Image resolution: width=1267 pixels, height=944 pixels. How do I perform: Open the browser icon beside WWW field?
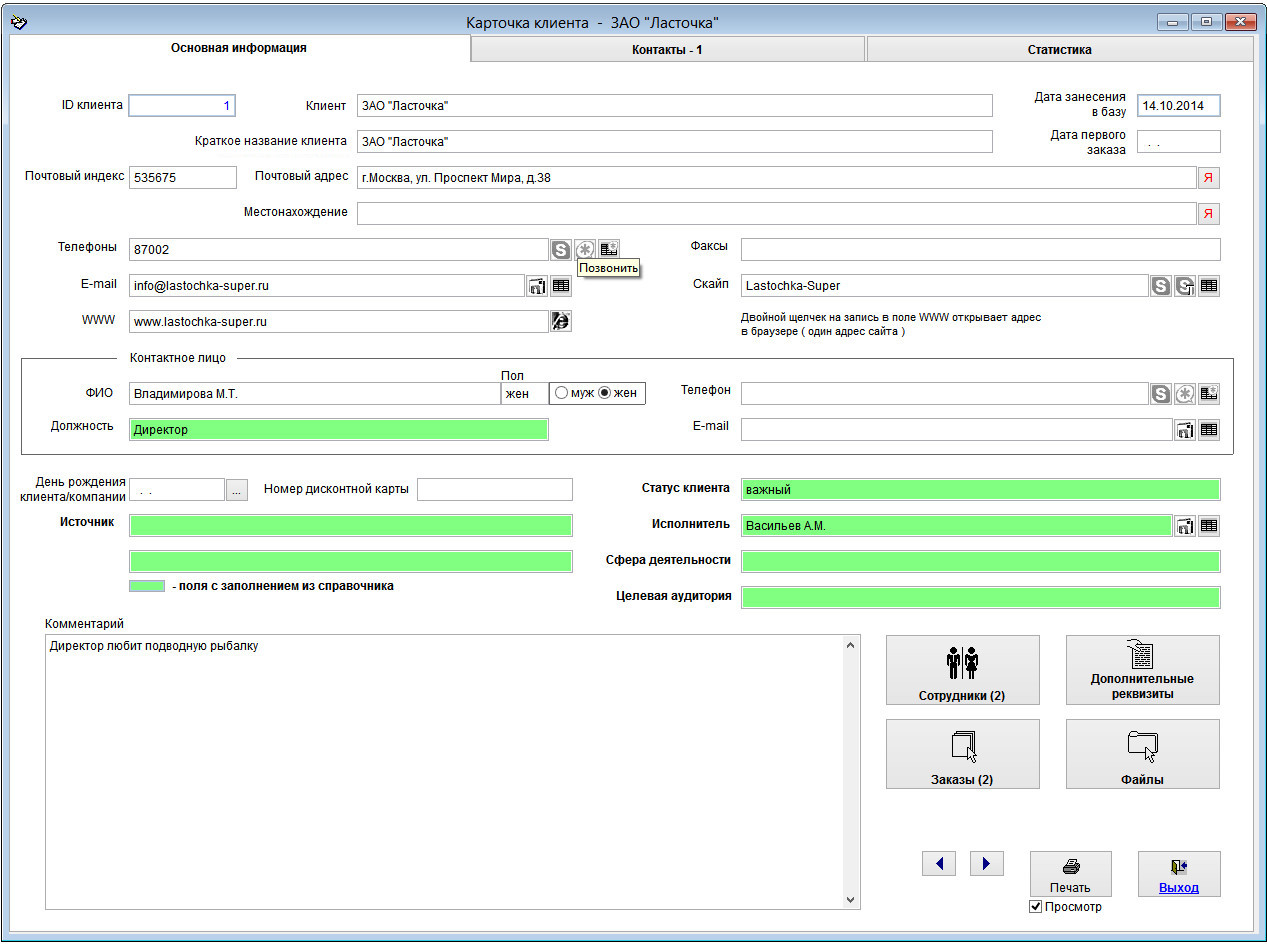point(561,321)
